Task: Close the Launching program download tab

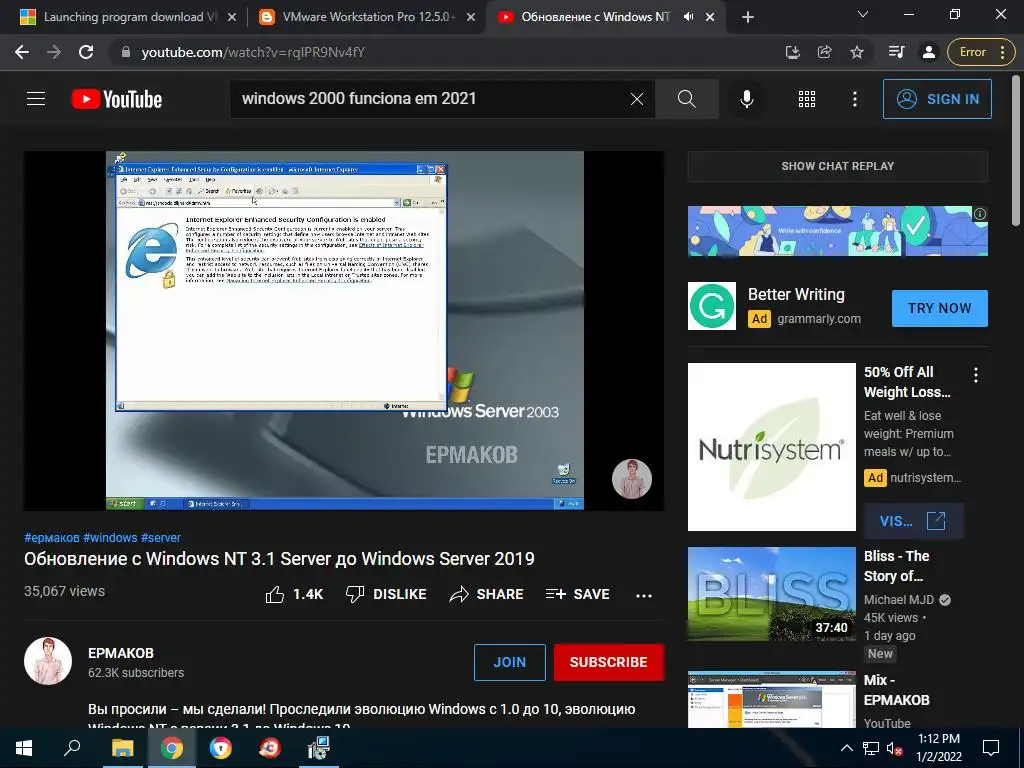Action: pyautogui.click(x=232, y=18)
